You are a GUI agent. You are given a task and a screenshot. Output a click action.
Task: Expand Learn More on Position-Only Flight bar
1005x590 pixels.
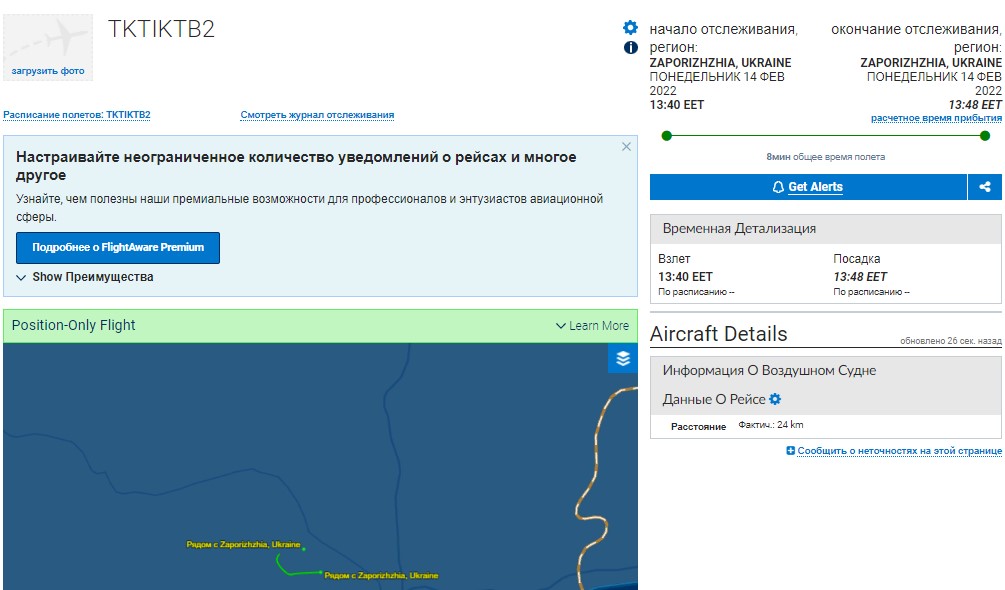point(592,325)
